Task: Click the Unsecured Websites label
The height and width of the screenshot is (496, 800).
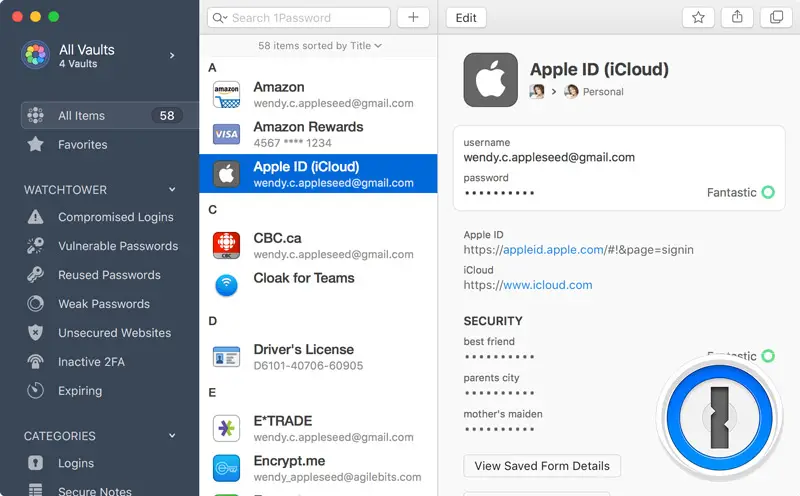Action: coord(114,333)
